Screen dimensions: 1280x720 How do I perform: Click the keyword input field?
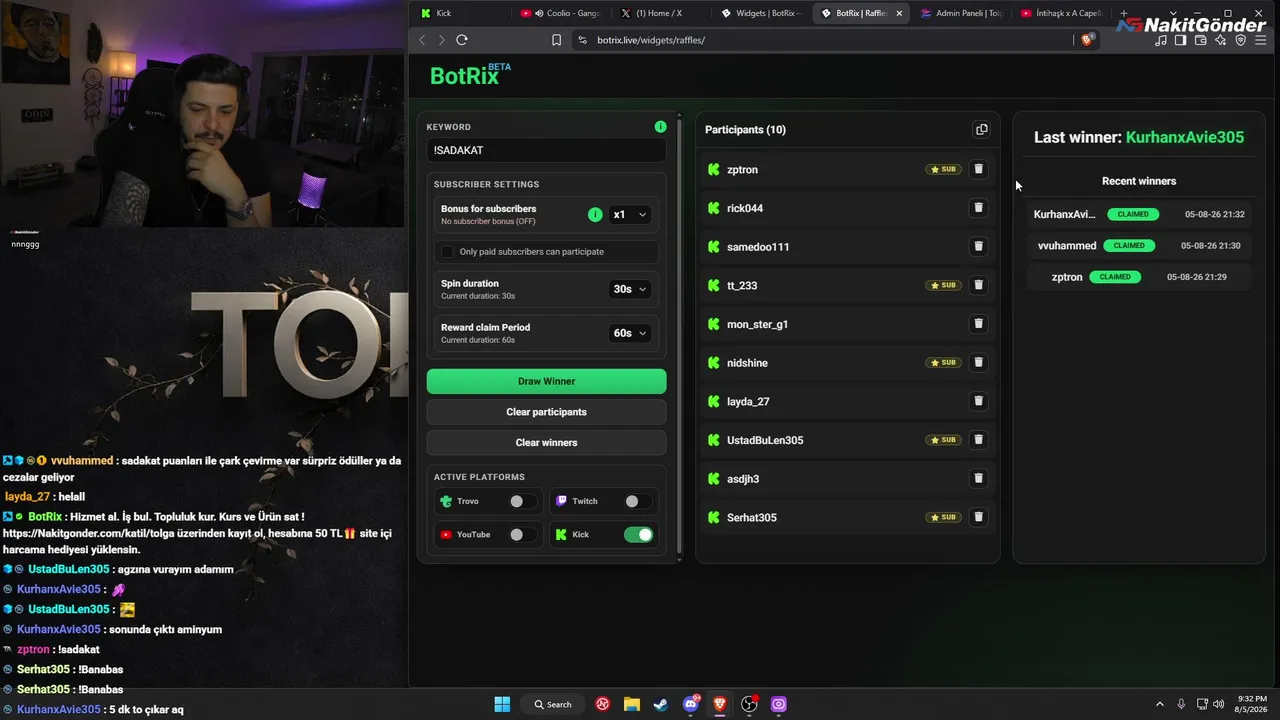point(546,150)
